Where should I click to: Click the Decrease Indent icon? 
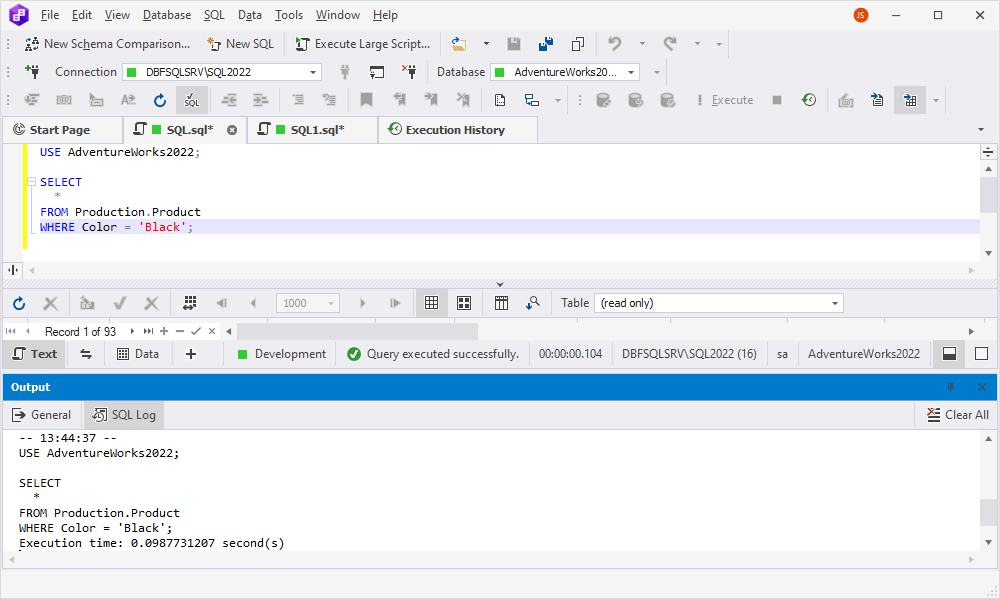click(229, 100)
